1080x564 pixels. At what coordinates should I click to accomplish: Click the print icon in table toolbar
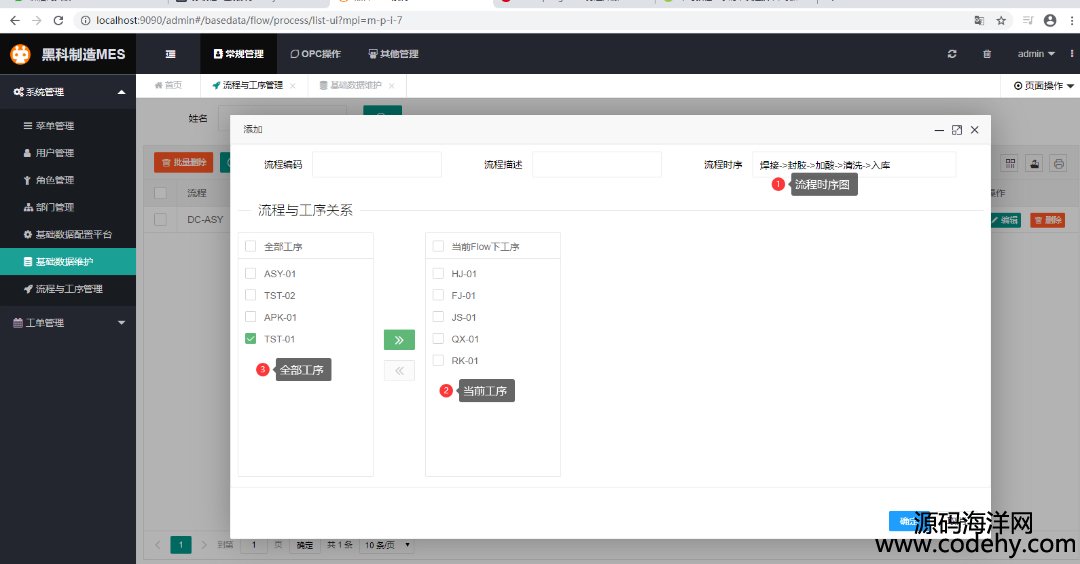click(x=1059, y=163)
